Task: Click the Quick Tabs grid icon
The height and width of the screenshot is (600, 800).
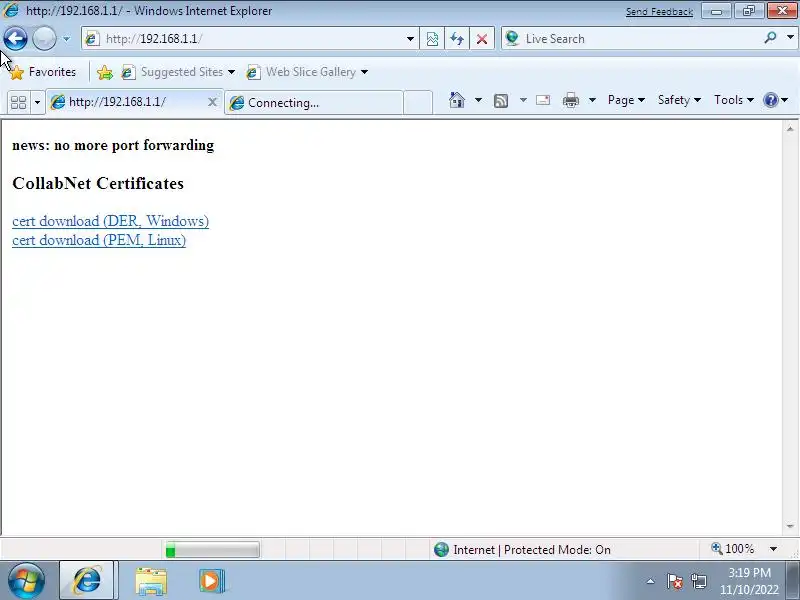Action: 18,102
